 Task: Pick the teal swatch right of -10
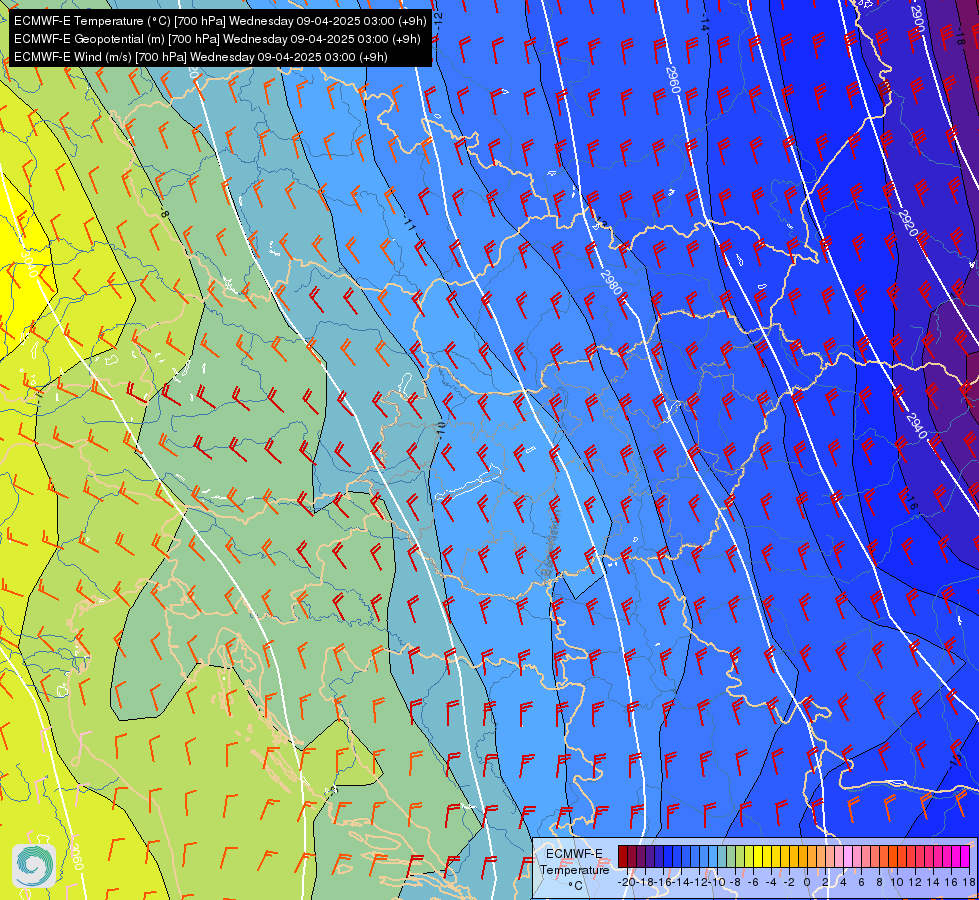click(x=722, y=856)
